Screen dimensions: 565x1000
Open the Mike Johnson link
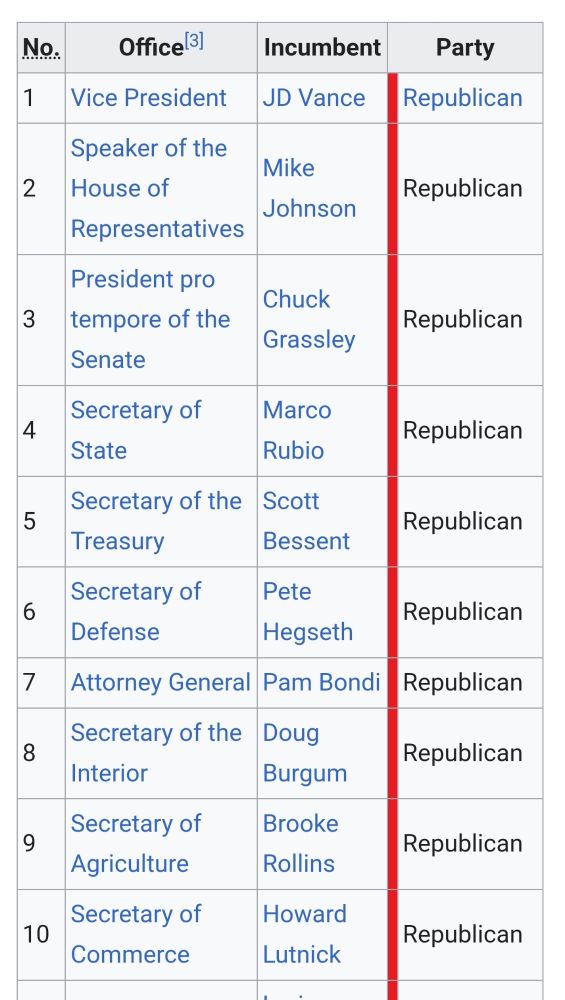309,189
